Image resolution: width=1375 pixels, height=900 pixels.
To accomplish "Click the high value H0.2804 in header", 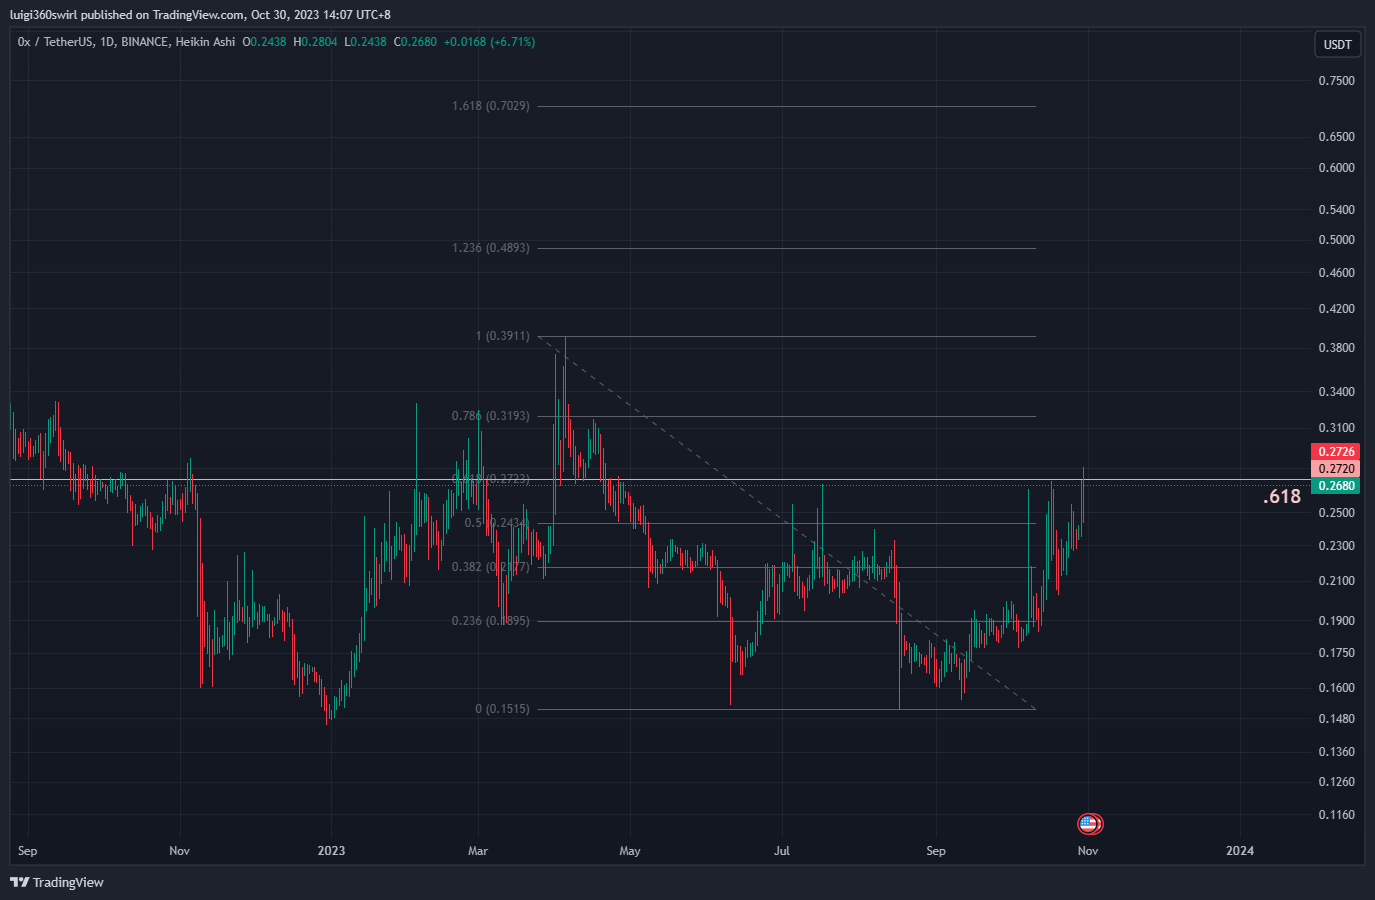I will click(315, 42).
